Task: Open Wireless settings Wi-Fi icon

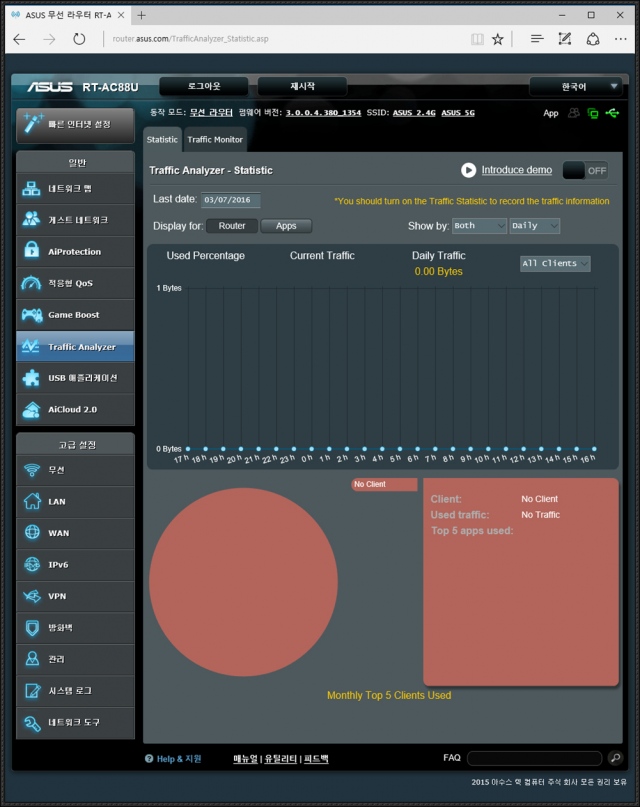Action: [32, 470]
